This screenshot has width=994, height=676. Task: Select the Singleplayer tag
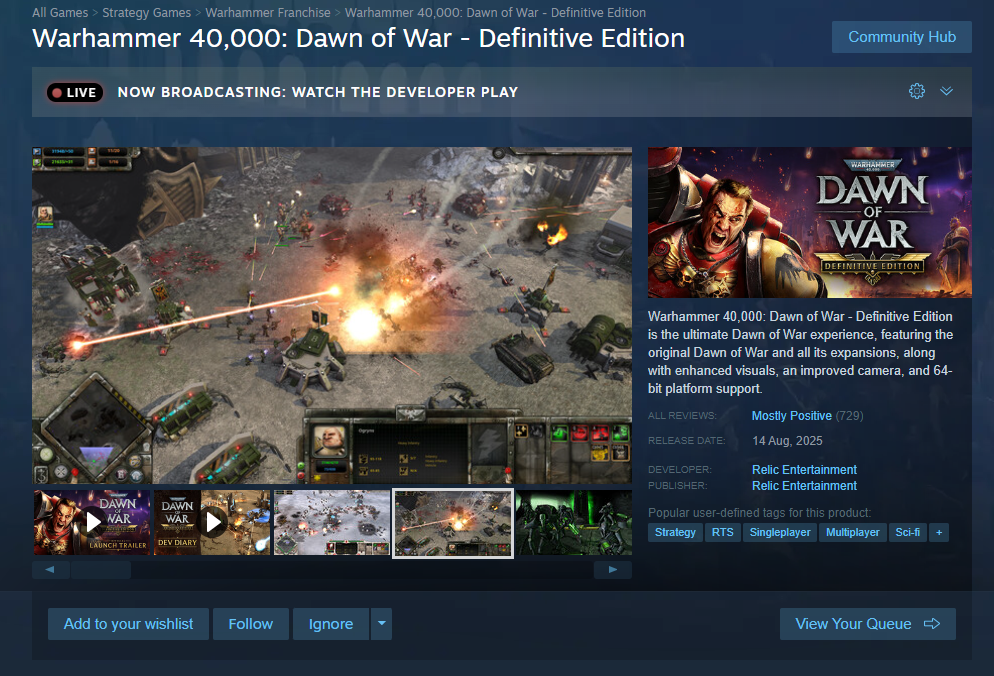[780, 533]
